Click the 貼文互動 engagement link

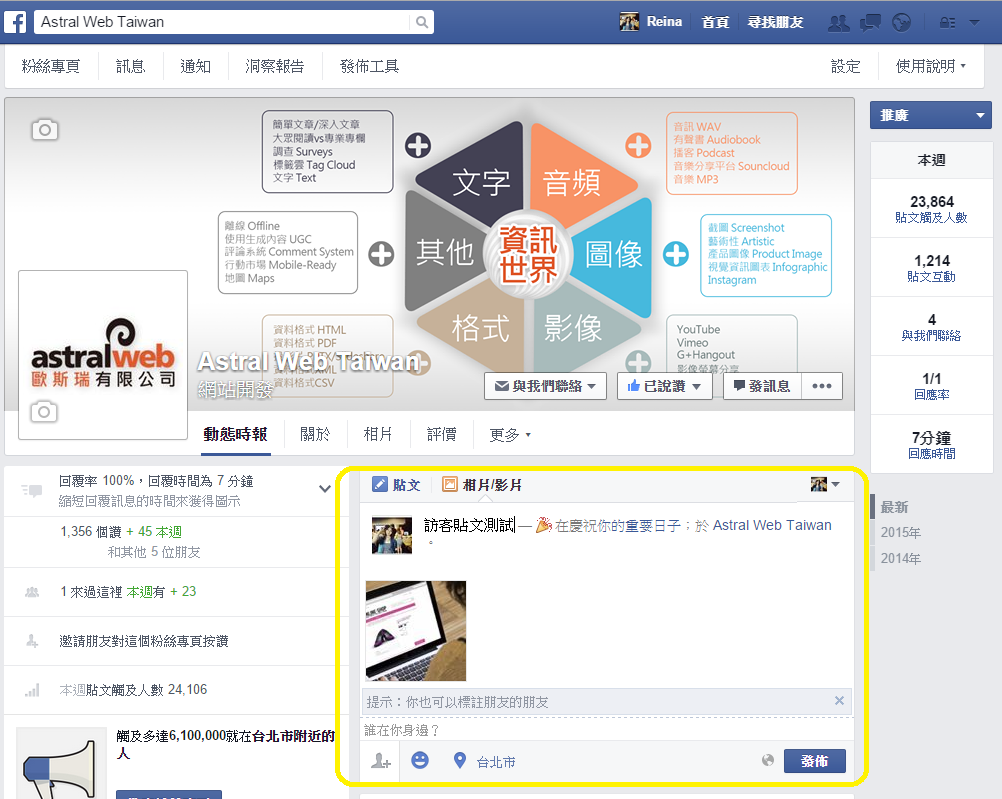[931, 277]
